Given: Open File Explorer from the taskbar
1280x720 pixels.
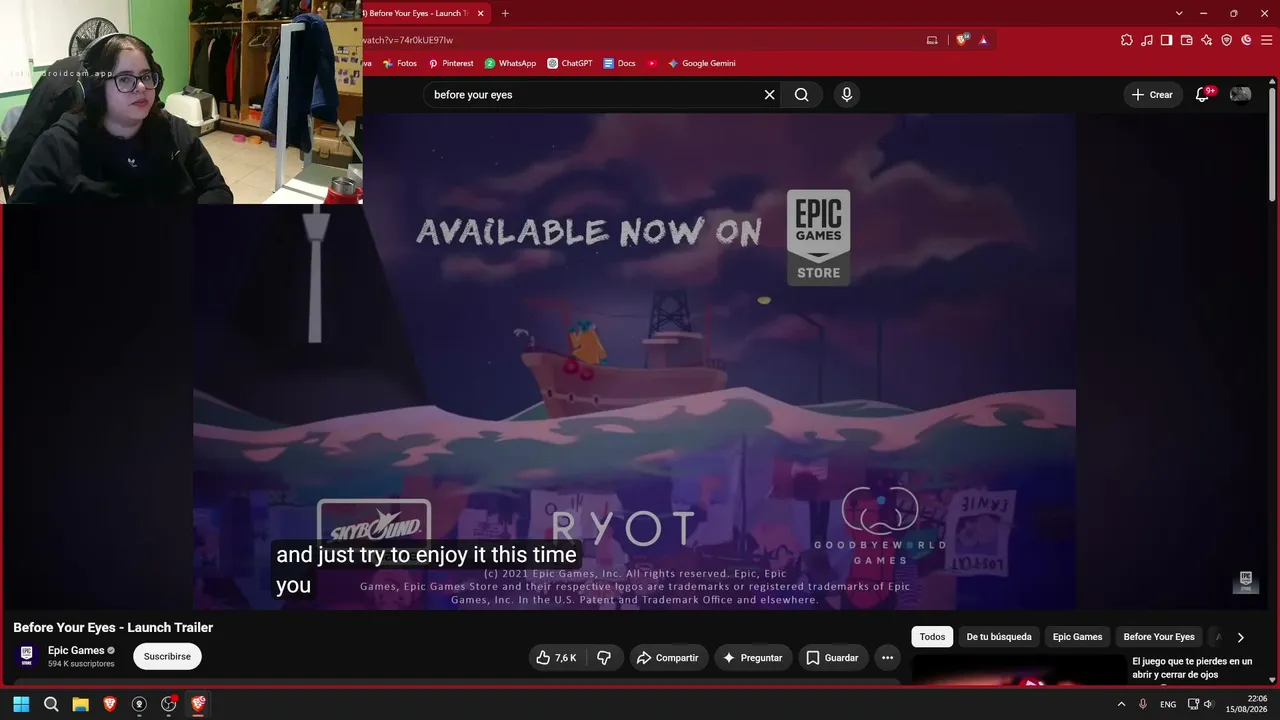Looking at the screenshot, I should pos(80,704).
